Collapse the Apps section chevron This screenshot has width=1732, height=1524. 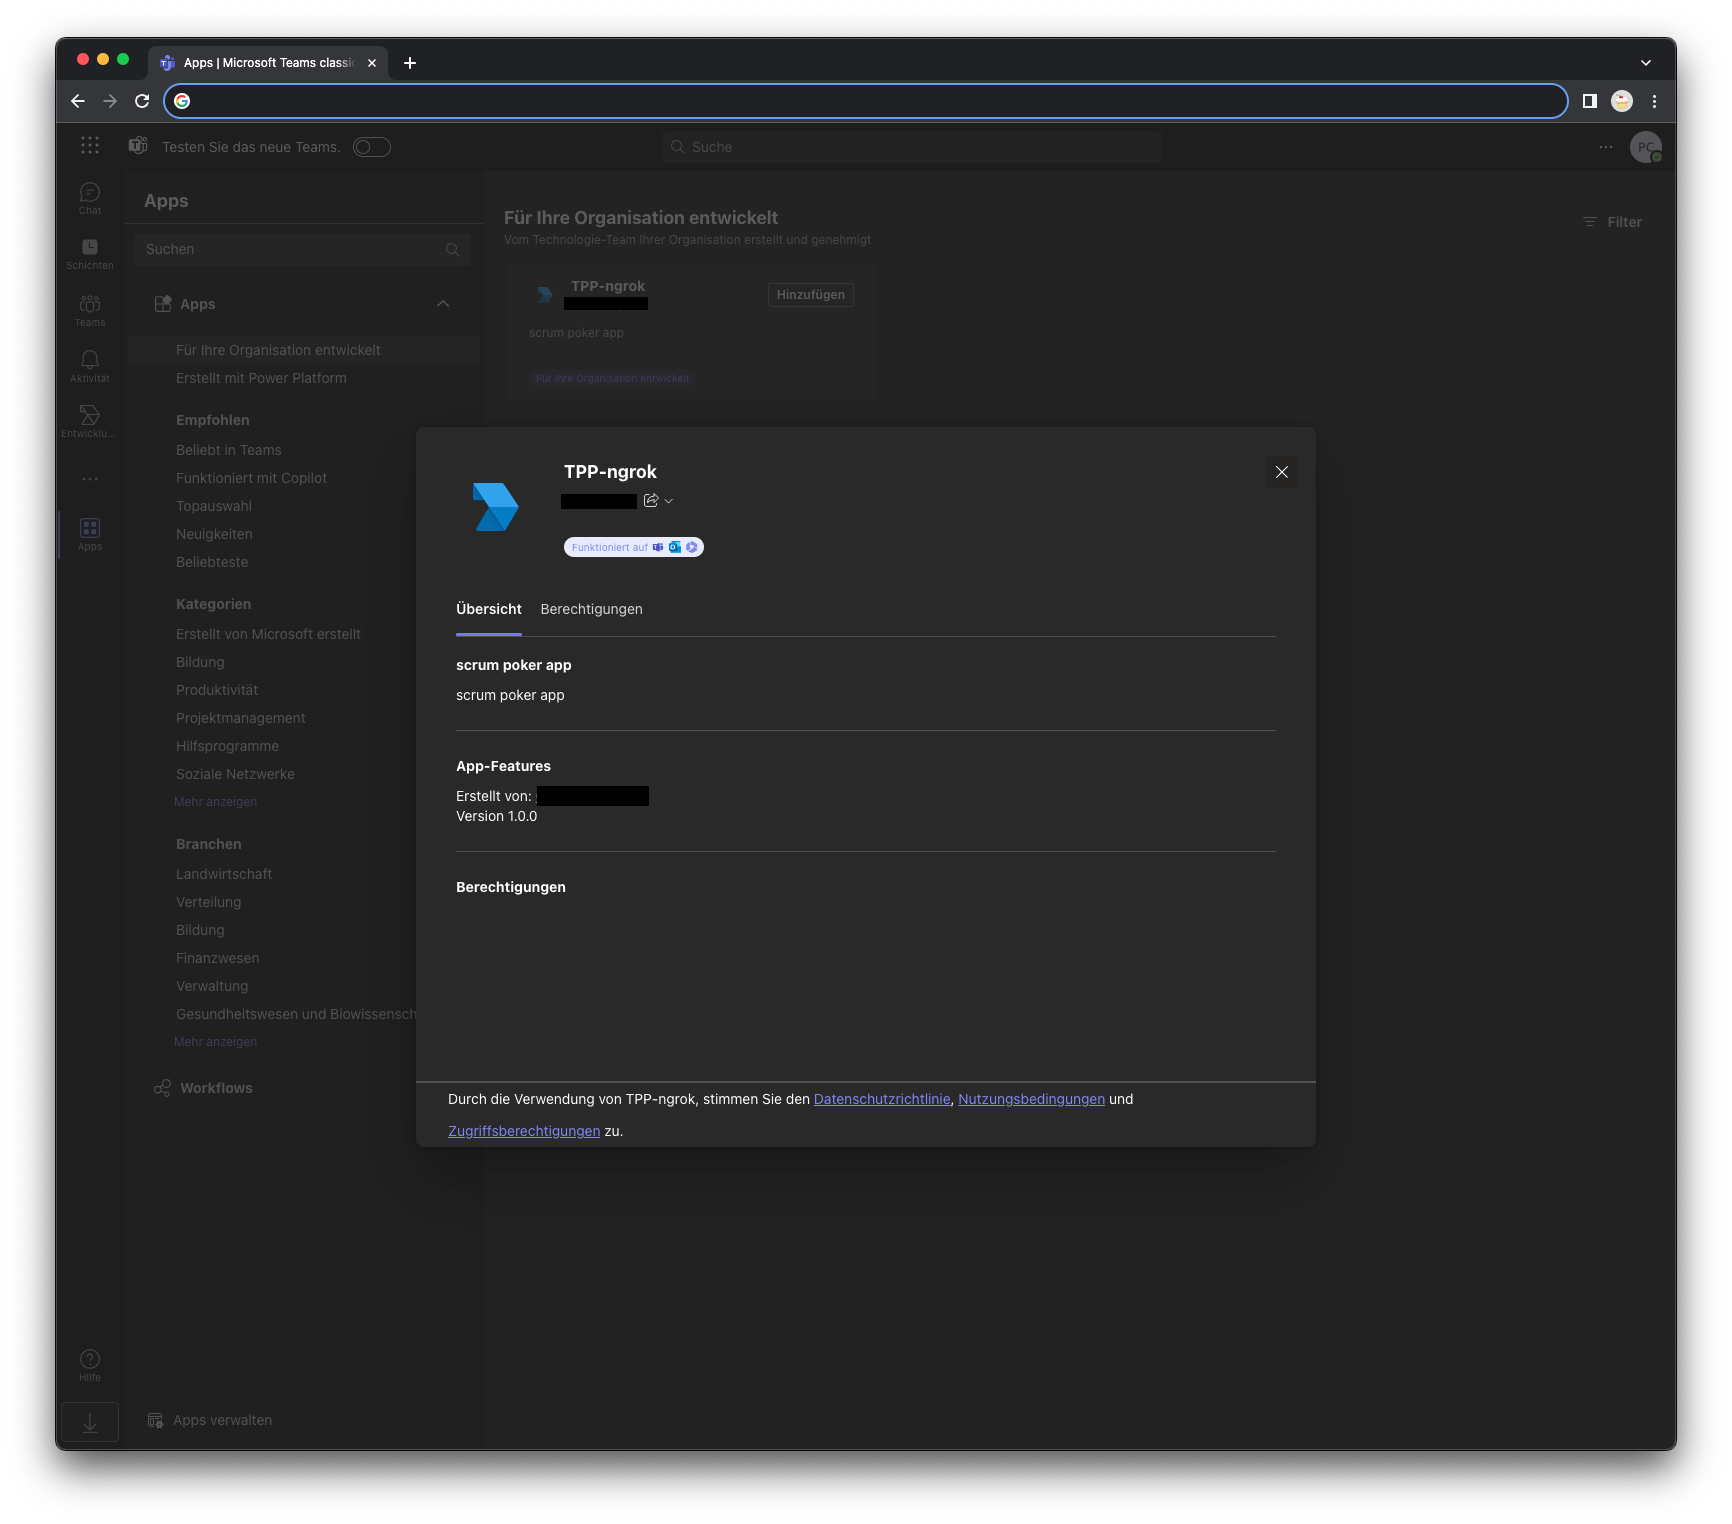click(443, 304)
